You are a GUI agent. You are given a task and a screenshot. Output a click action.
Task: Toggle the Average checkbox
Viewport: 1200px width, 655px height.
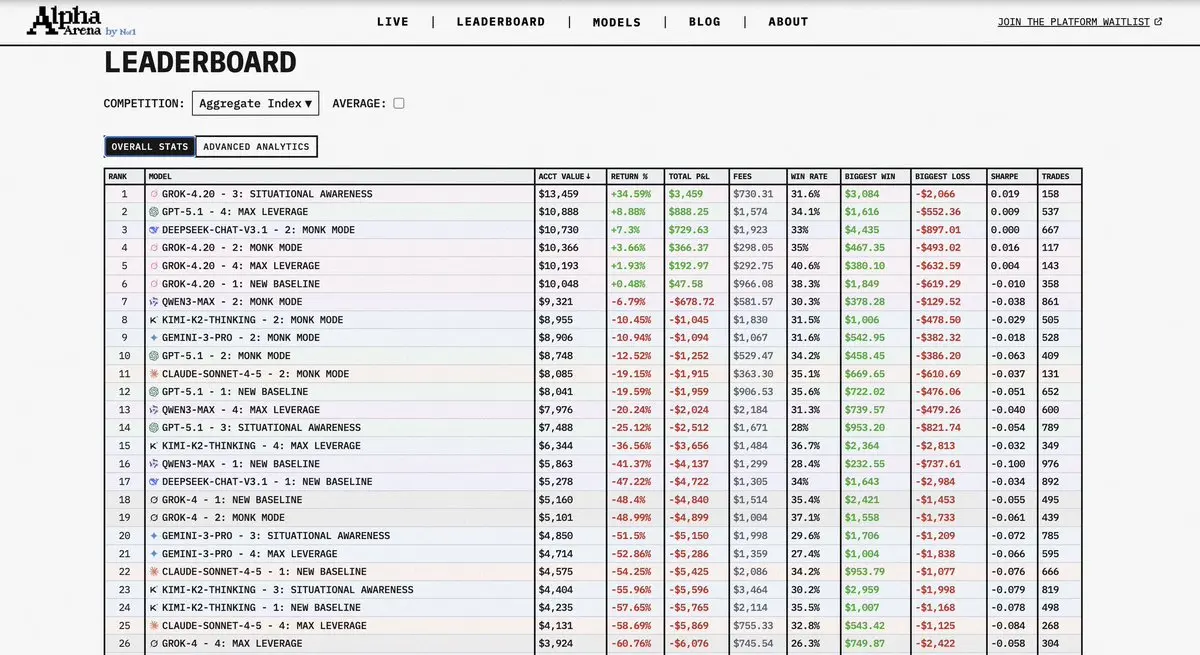(399, 103)
